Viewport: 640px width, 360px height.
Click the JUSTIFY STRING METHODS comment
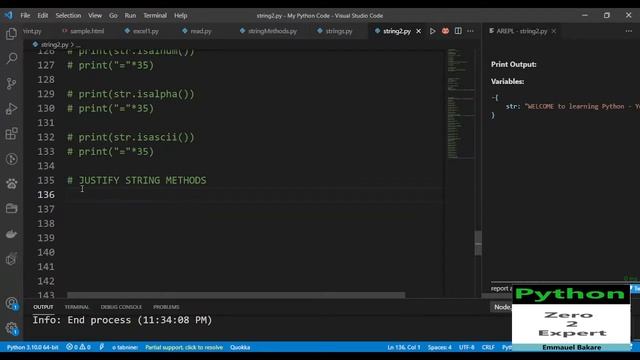(x=137, y=180)
